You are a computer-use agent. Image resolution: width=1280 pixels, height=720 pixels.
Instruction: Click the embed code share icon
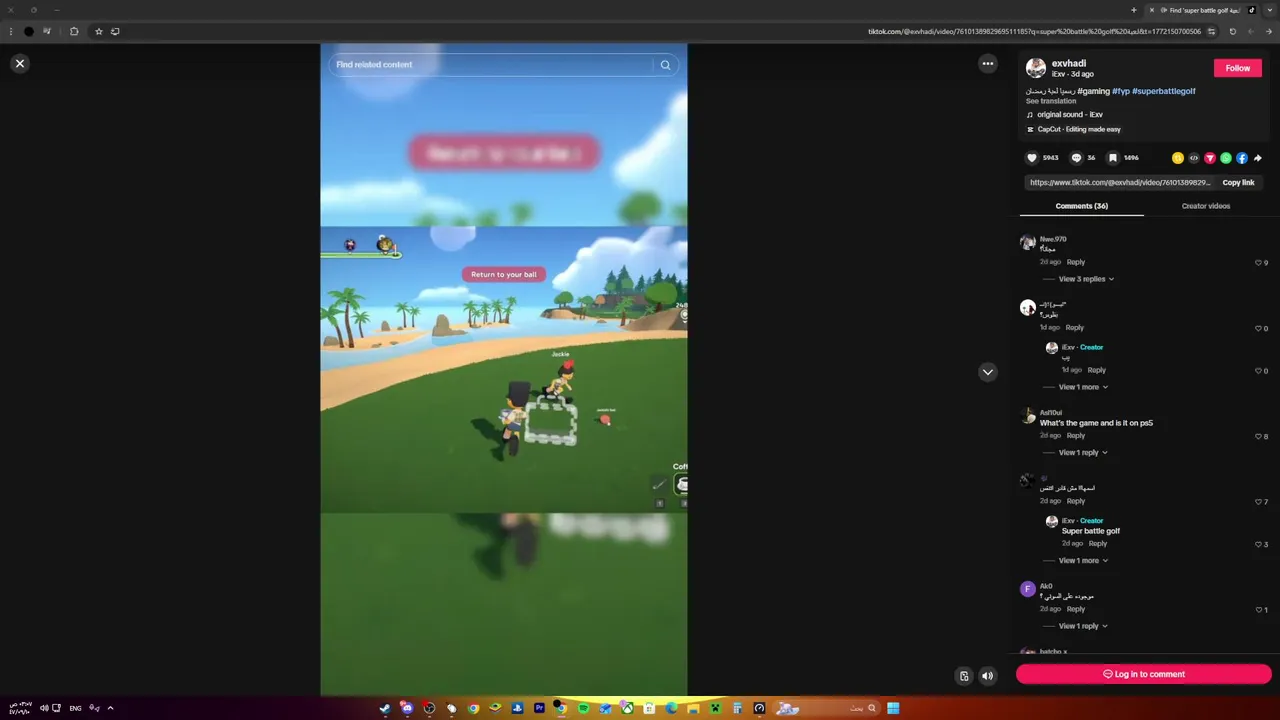point(1194,158)
